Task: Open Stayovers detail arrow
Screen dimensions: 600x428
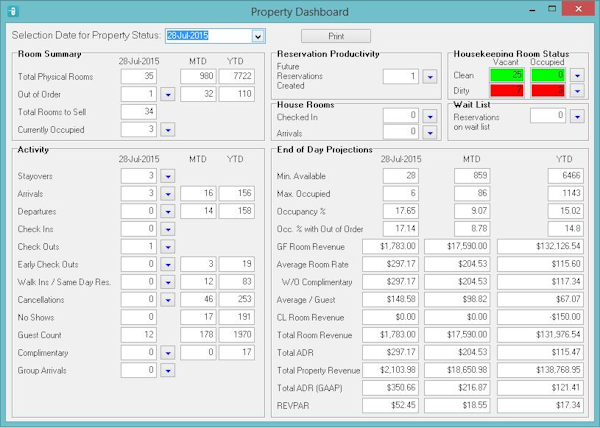Action: 168,176
